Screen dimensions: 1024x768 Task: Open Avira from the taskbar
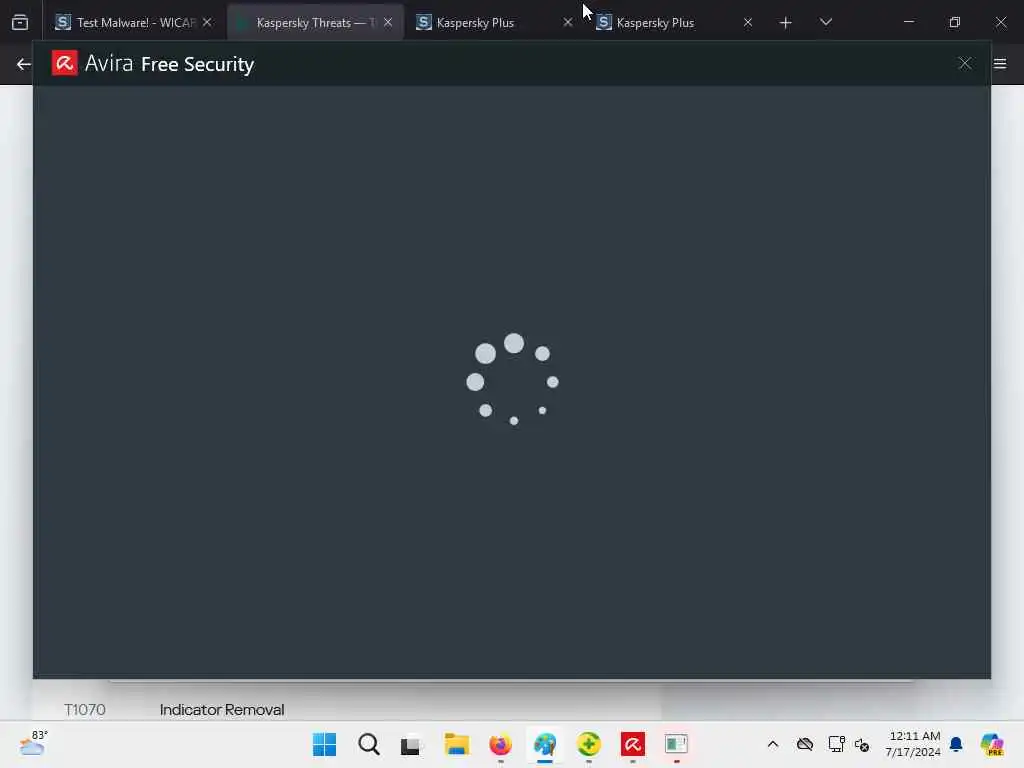point(633,744)
